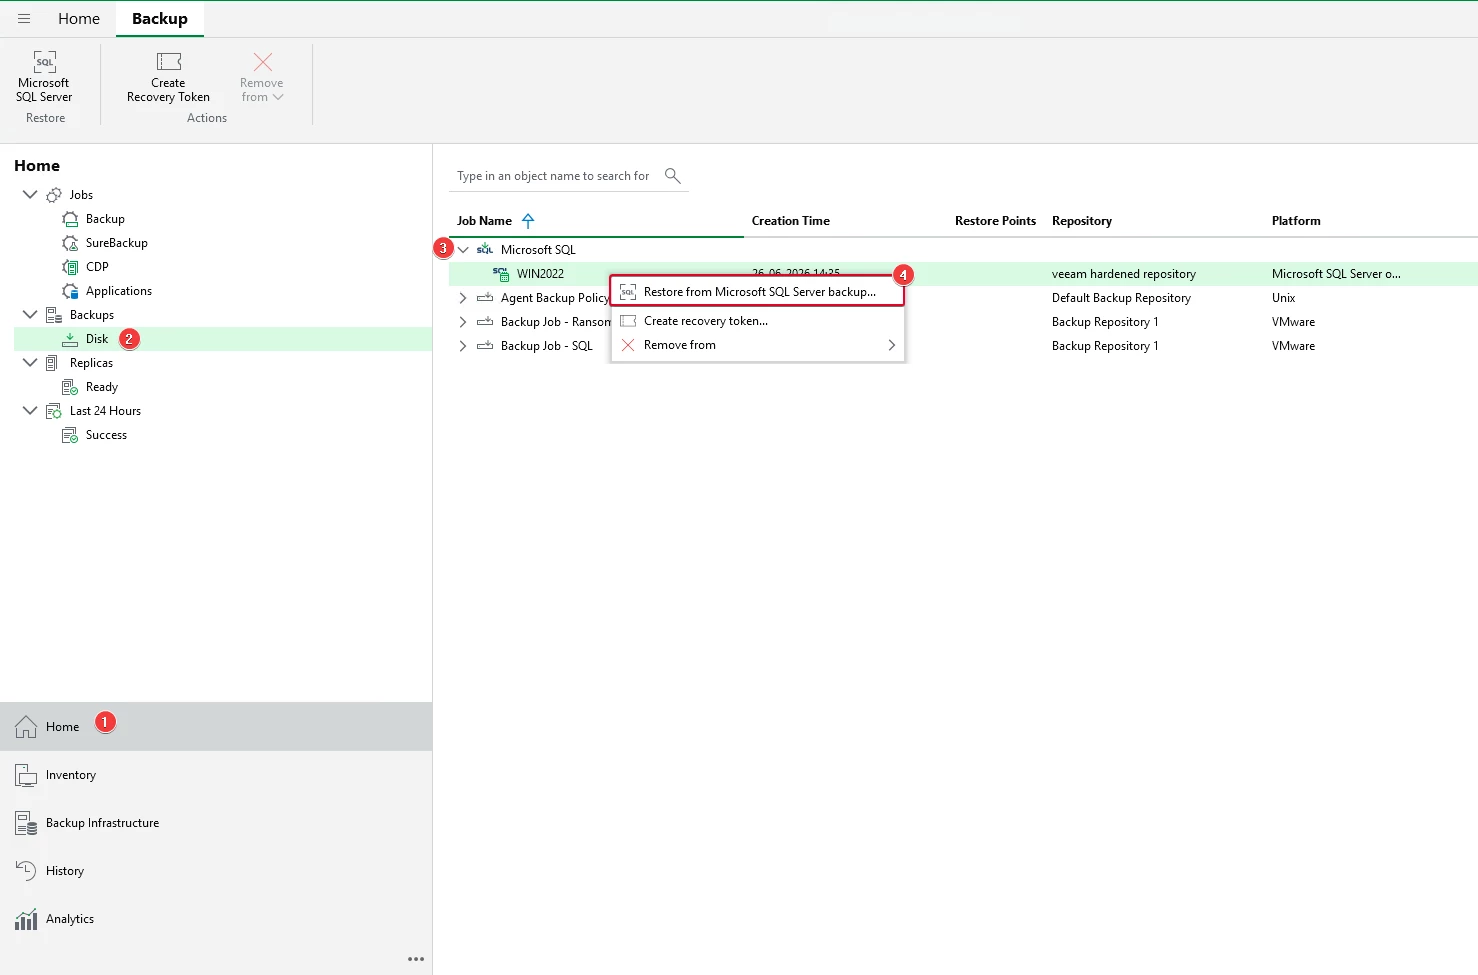Image resolution: width=1478 pixels, height=975 pixels.
Task: Click the Jobs gear icon
Action: [x=54, y=195]
